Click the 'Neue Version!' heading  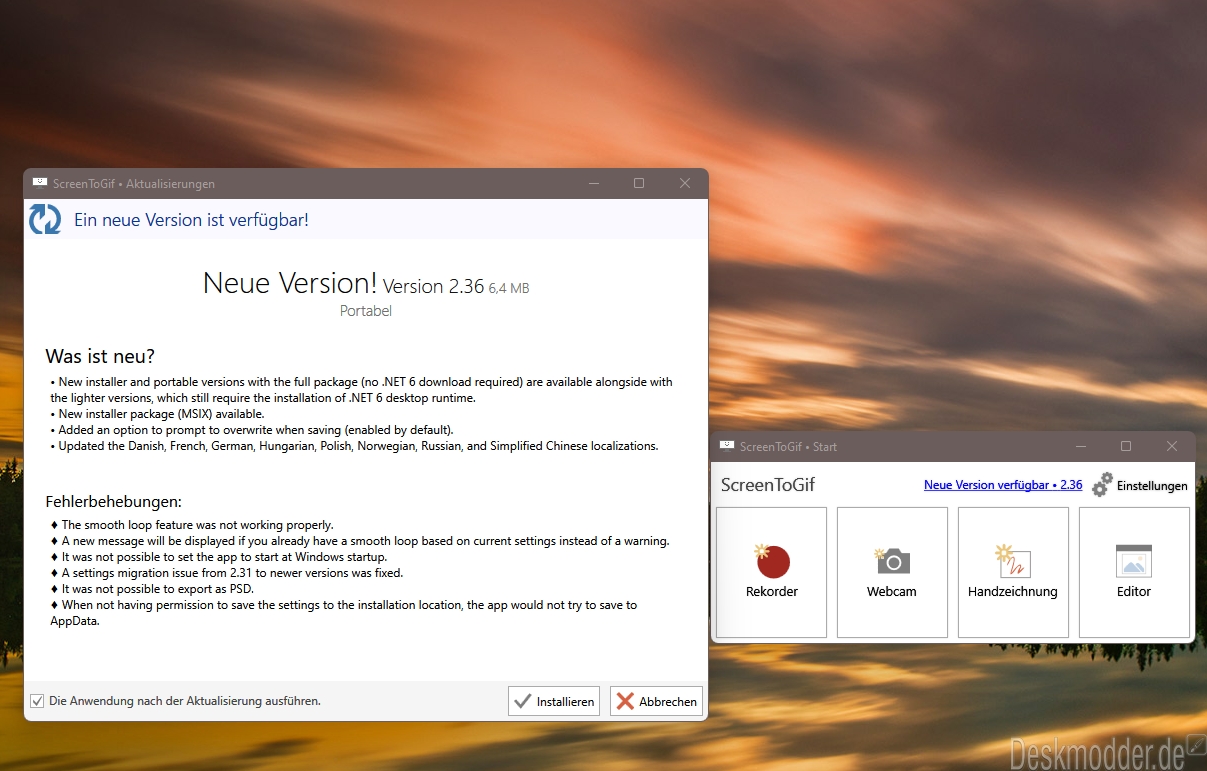pos(290,283)
